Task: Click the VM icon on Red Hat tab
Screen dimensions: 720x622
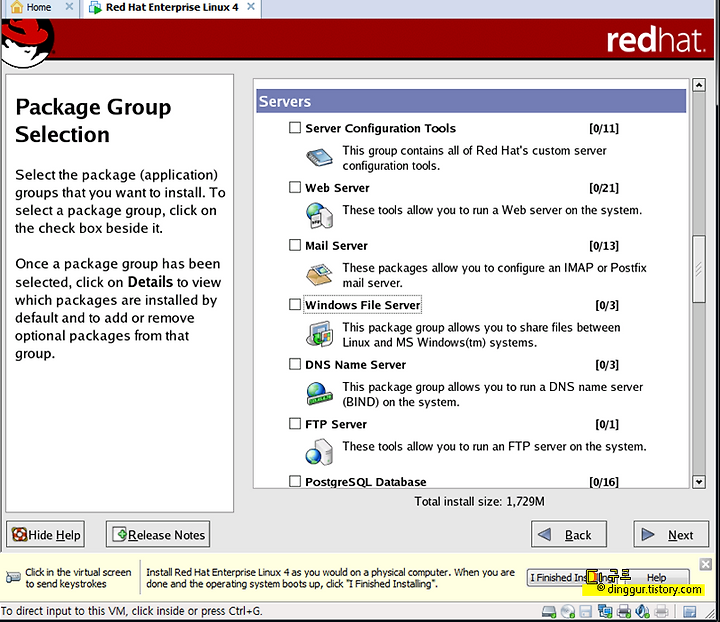Action: pos(95,7)
